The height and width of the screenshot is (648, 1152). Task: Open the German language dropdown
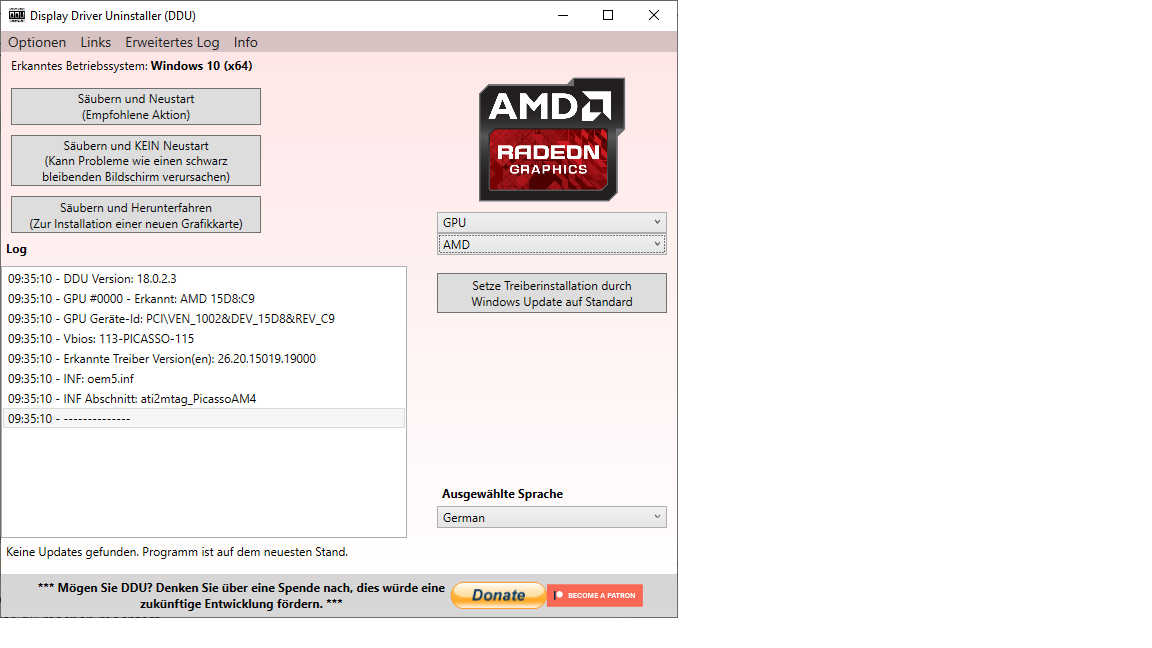[552, 517]
